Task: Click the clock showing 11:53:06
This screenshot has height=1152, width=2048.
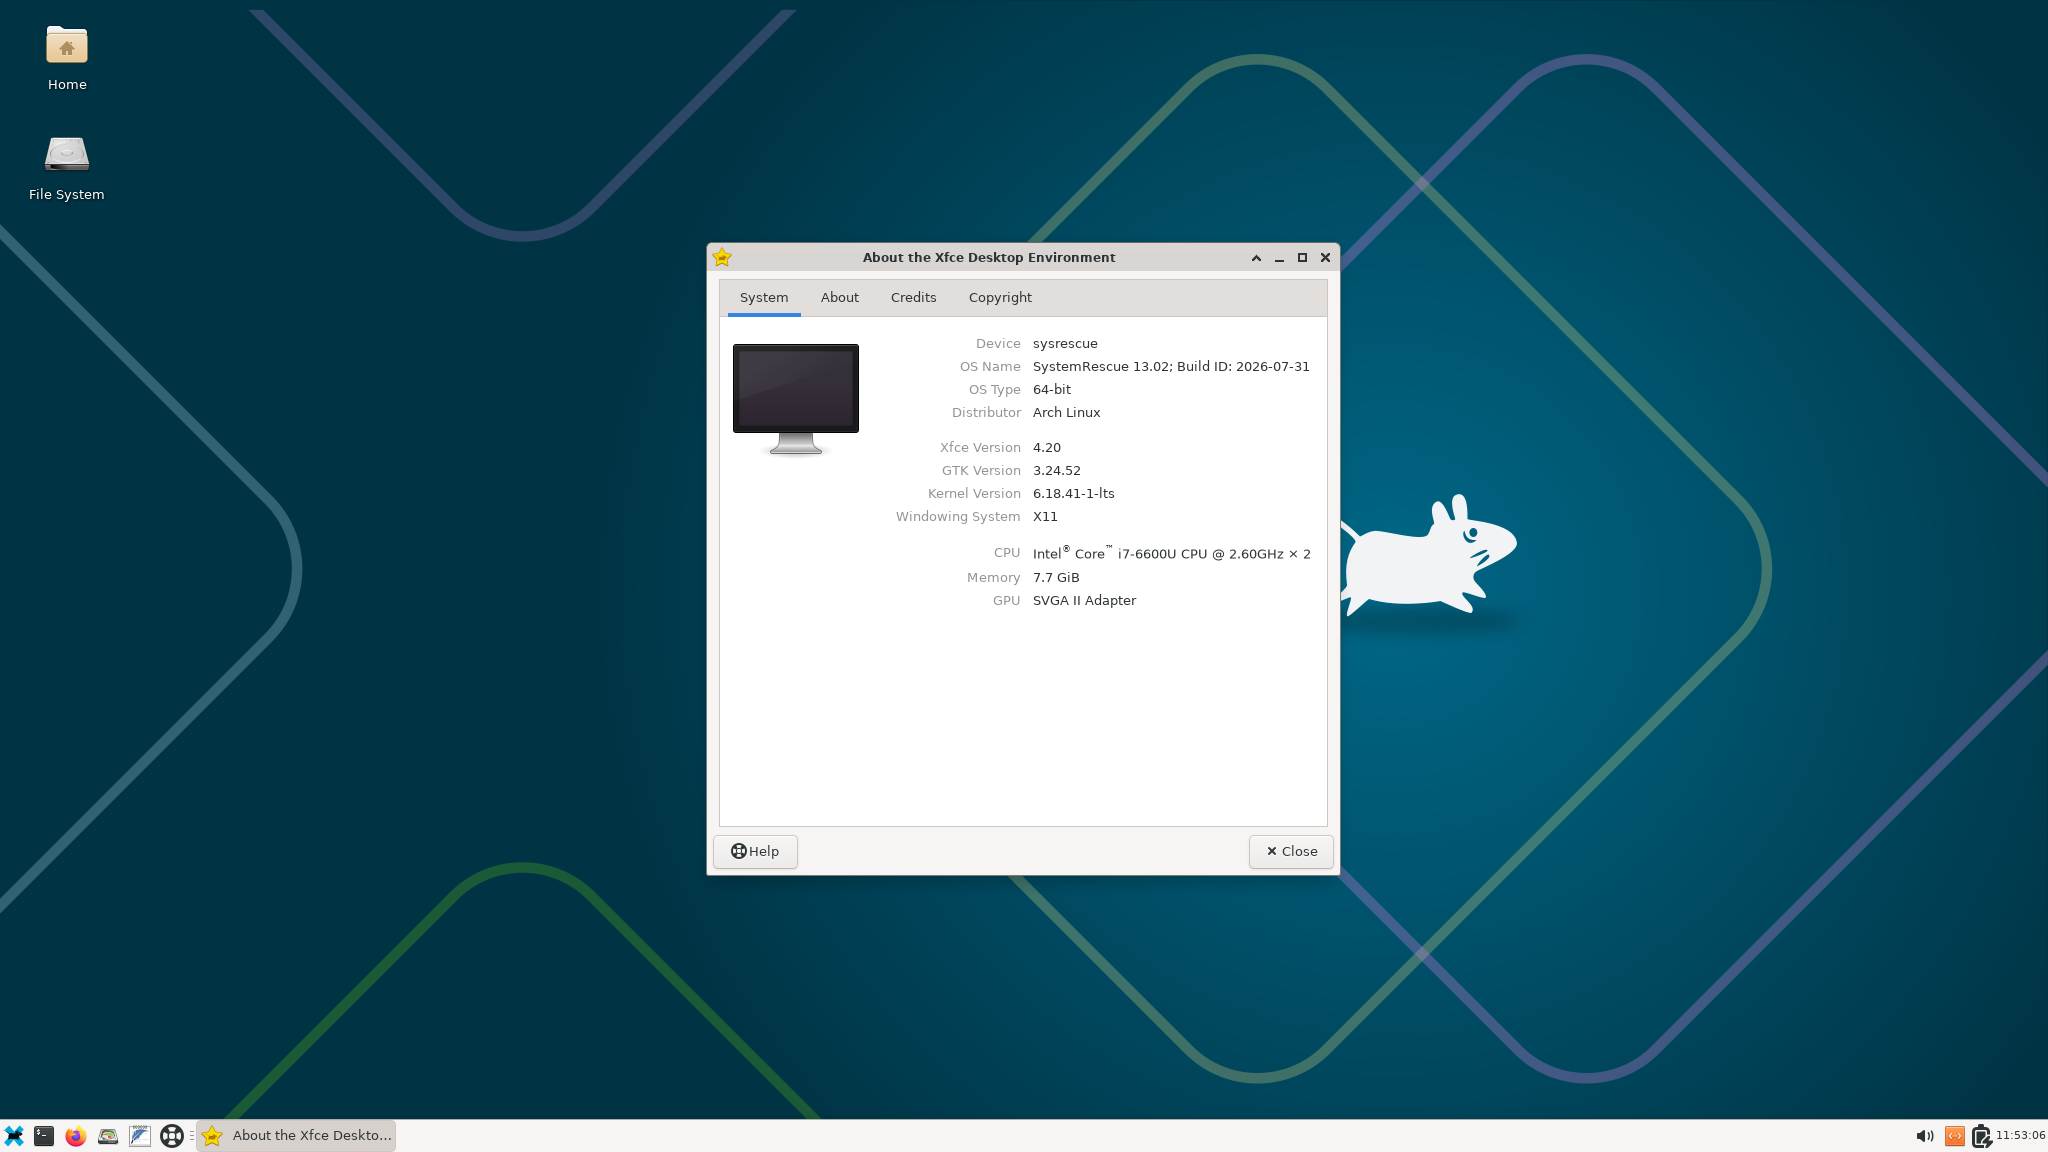Action: pyautogui.click(x=2020, y=1136)
